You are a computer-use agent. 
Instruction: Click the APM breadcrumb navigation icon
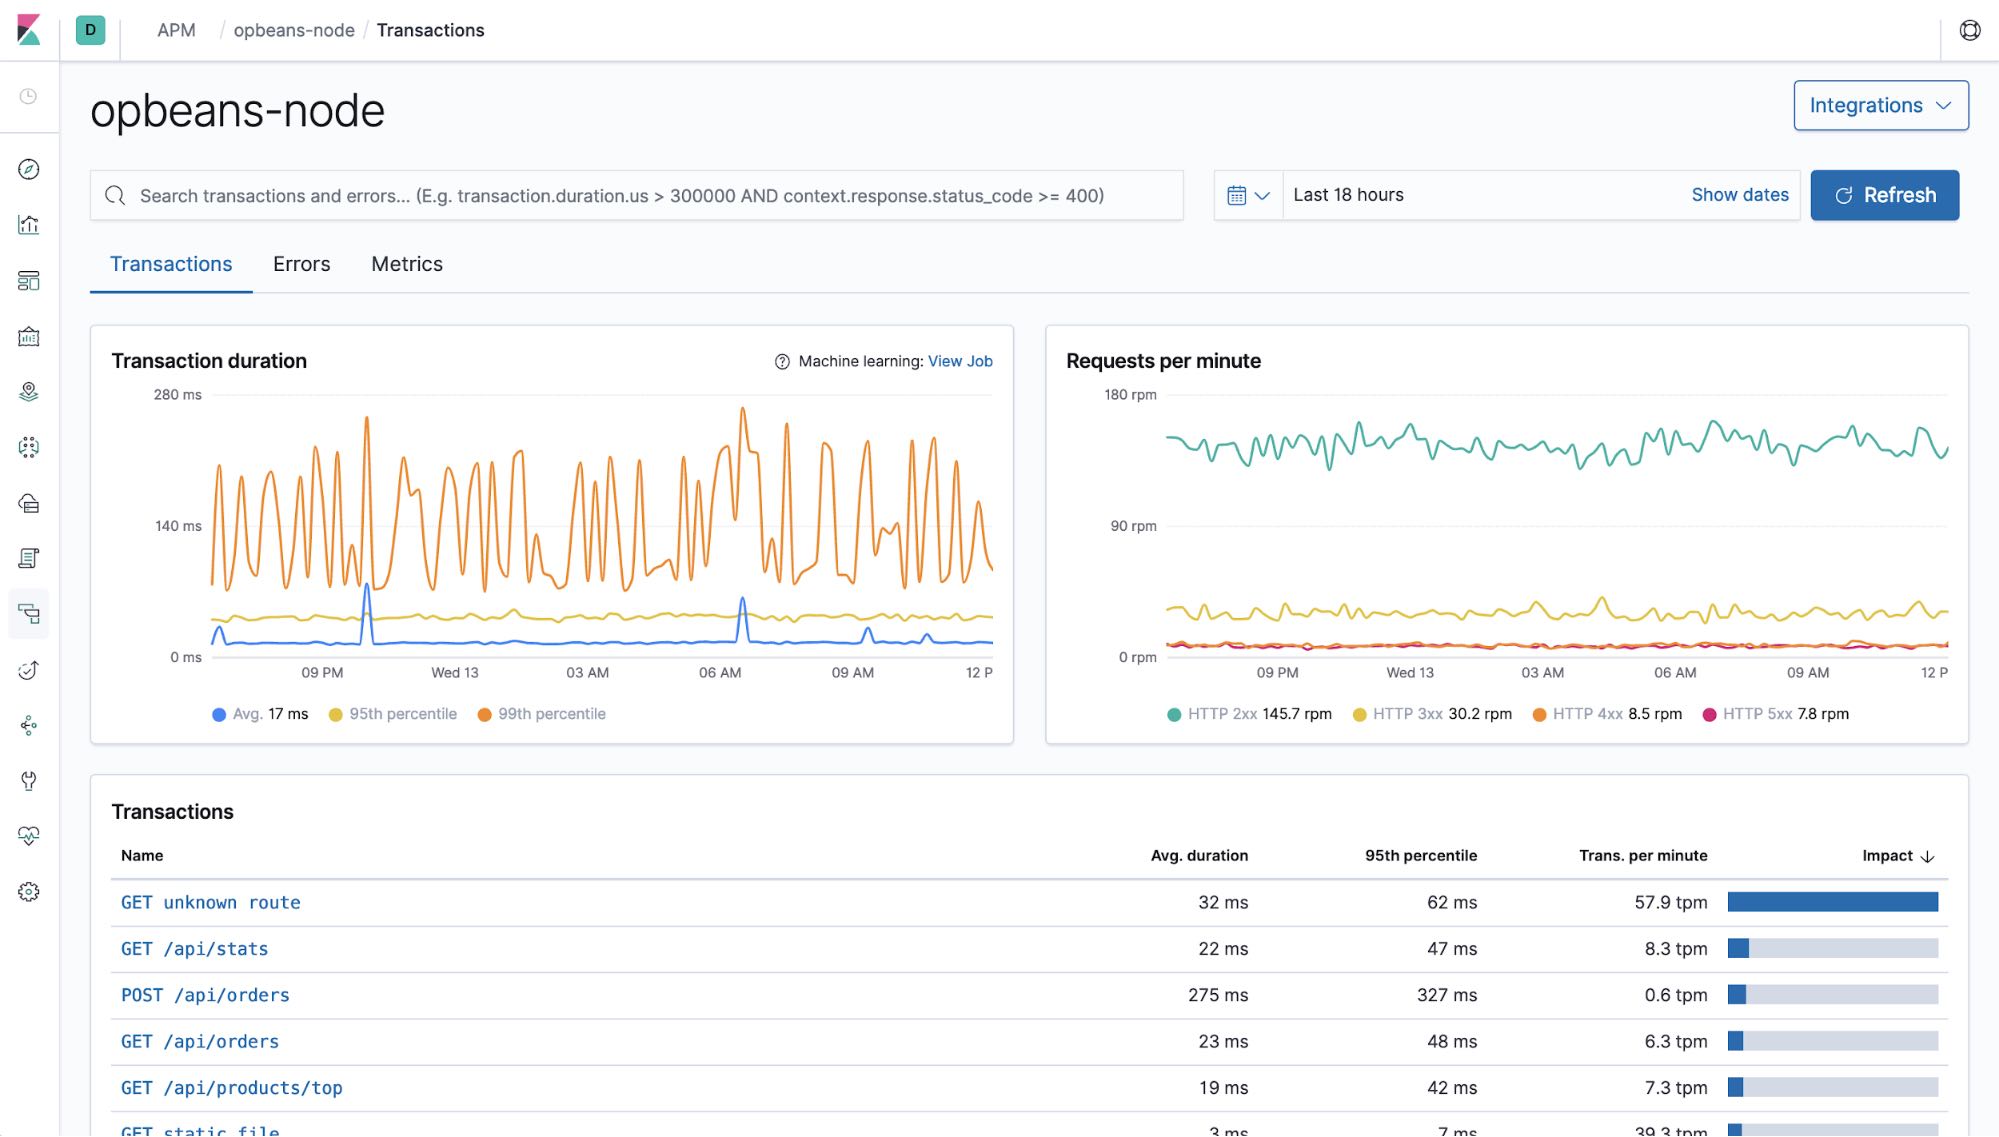click(176, 30)
